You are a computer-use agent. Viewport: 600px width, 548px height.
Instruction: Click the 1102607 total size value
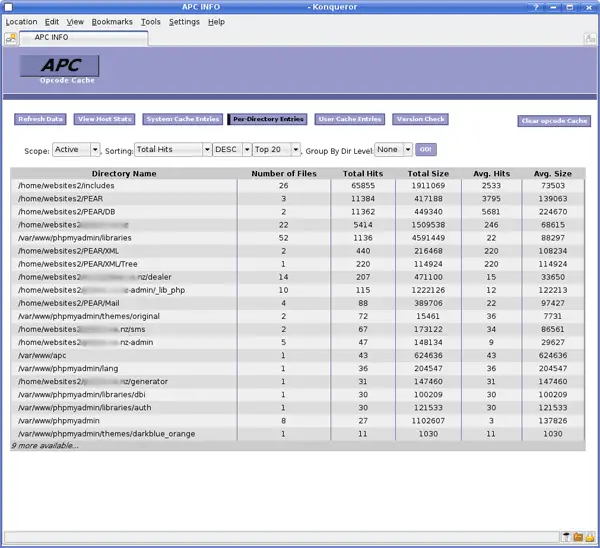(x=428, y=421)
